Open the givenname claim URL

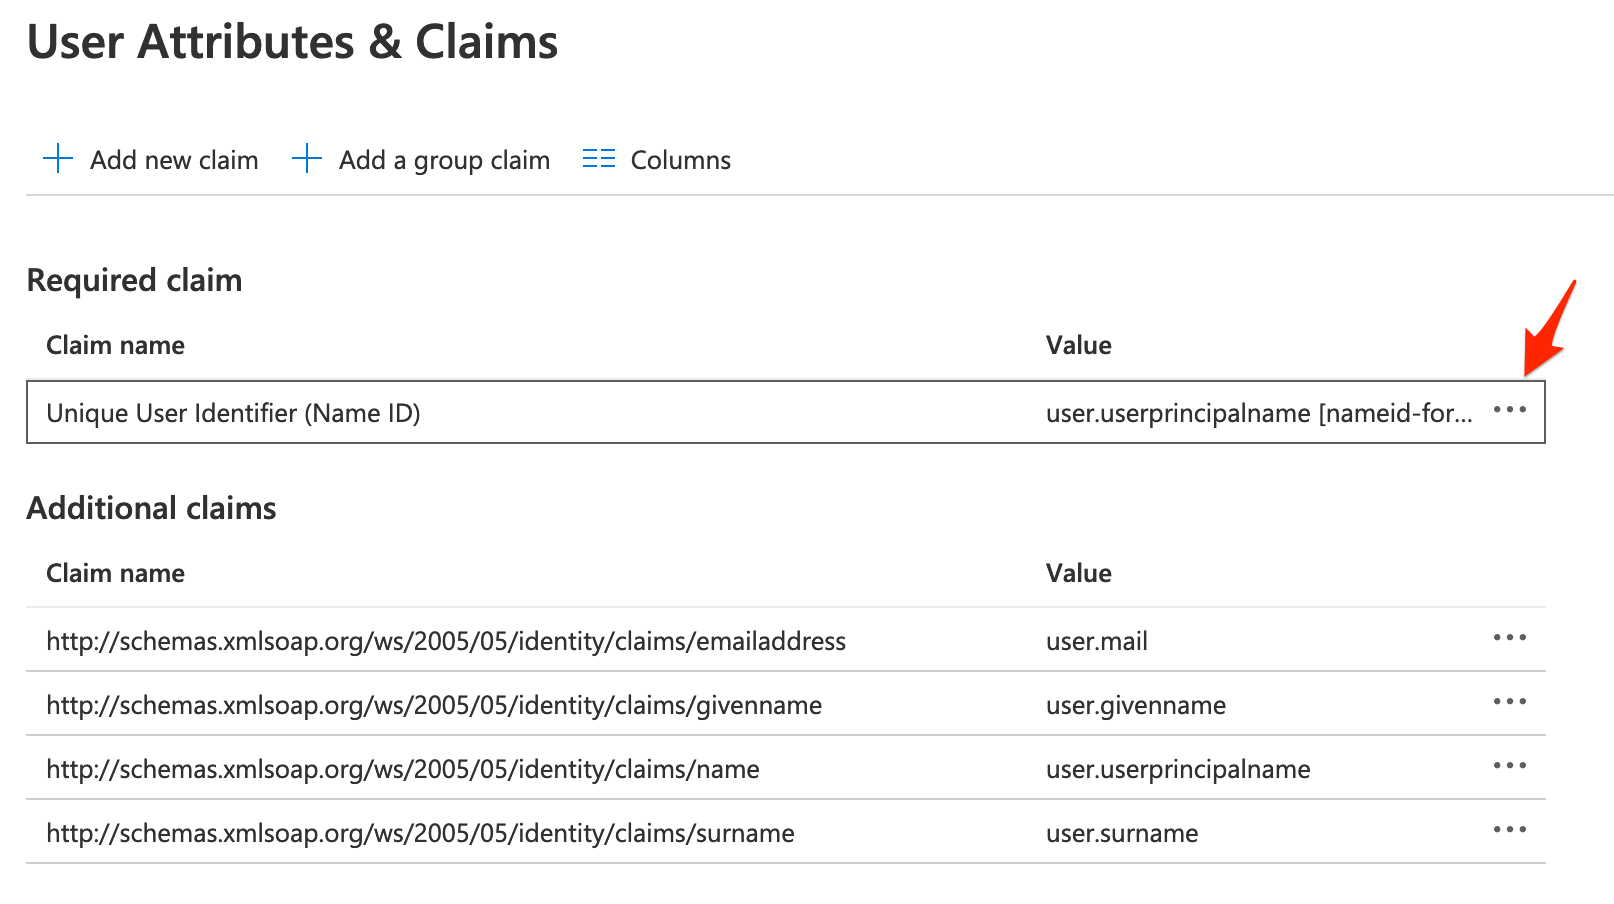[x=434, y=705]
